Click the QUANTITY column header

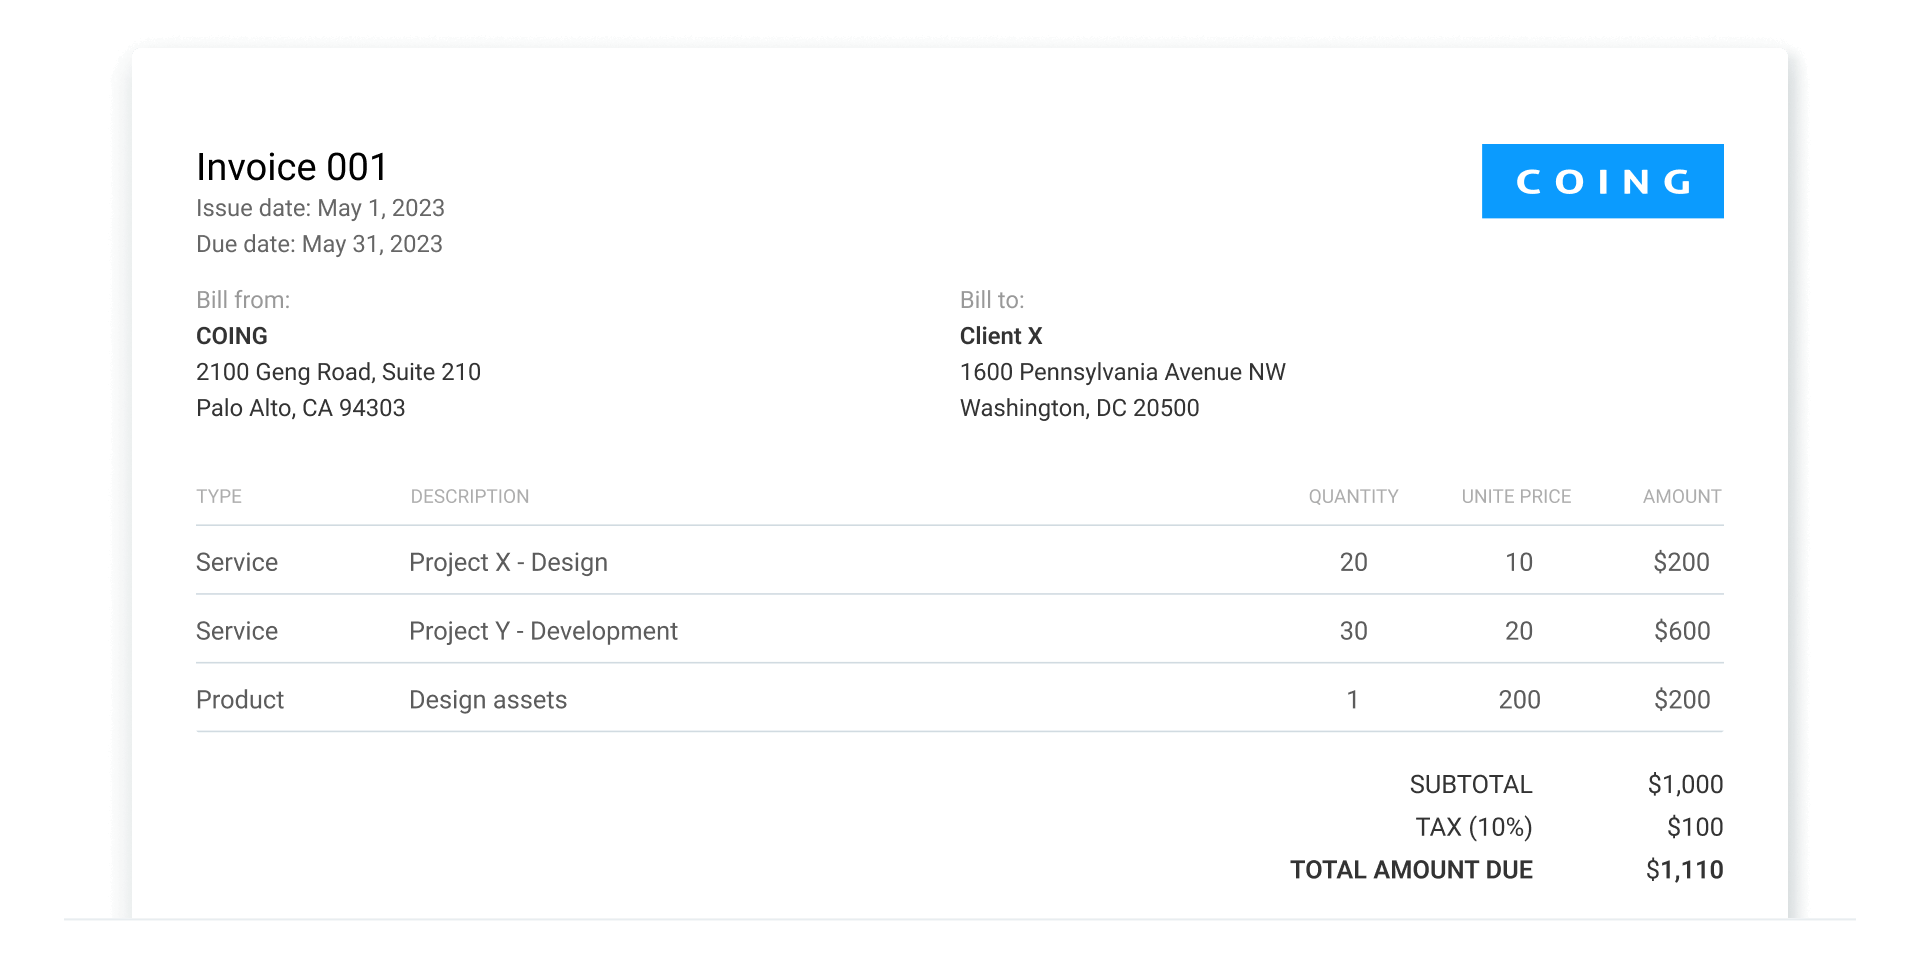(x=1354, y=496)
